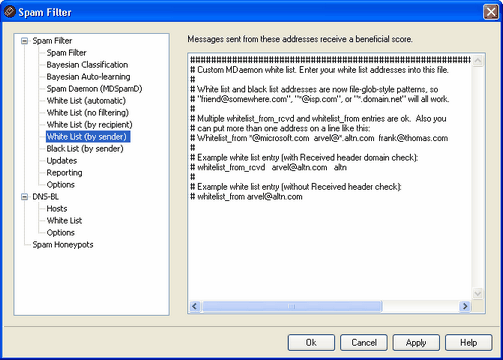Click 'can put more than one address' line
The height and width of the screenshot is (360, 503).
pyautogui.click(x=280, y=128)
